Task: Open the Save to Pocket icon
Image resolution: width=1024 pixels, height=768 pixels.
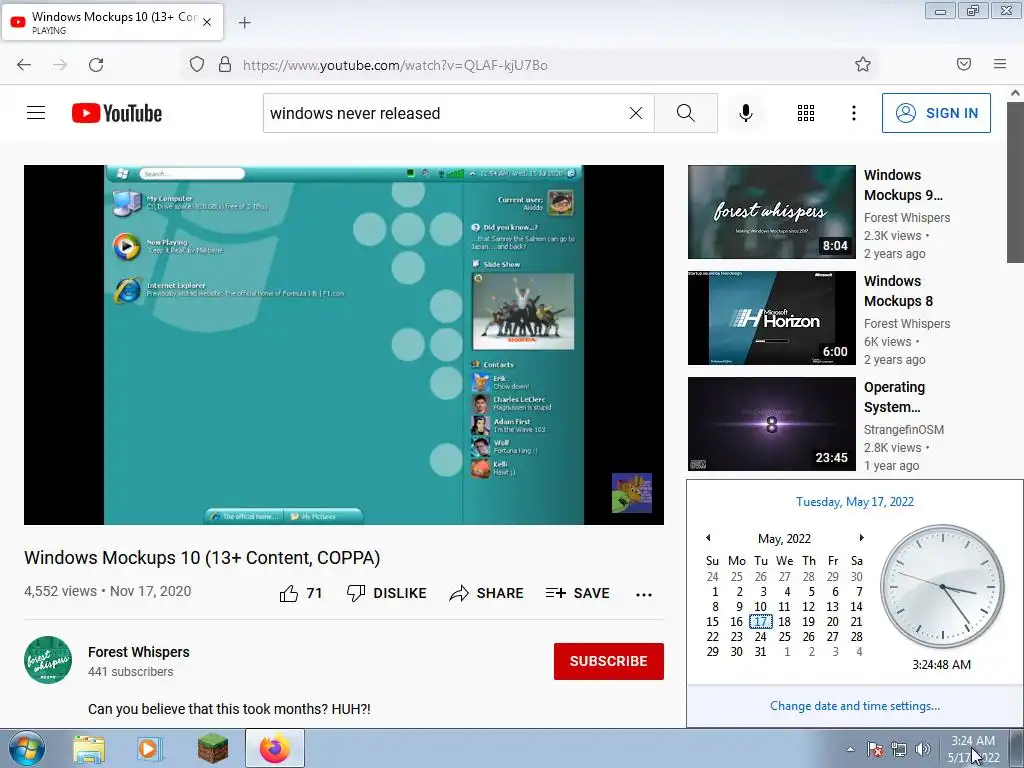Action: pos(963,64)
